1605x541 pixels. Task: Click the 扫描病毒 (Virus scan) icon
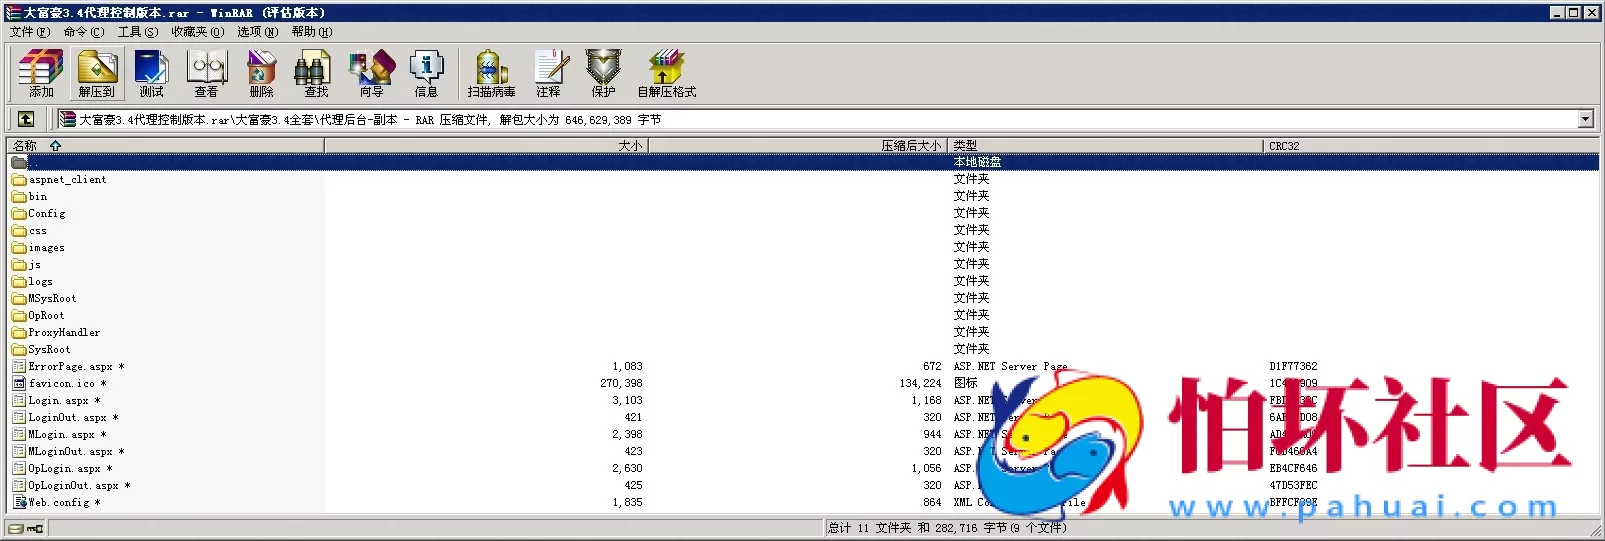point(491,73)
